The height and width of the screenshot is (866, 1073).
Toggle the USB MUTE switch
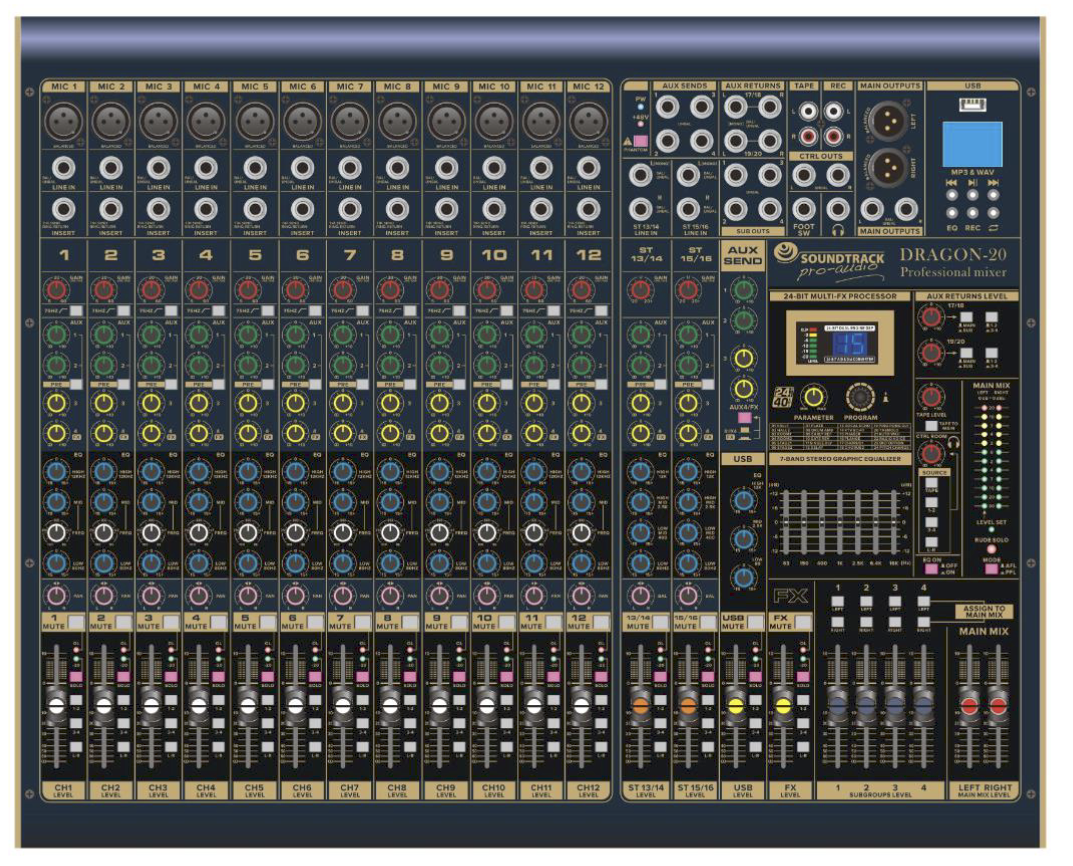click(755, 622)
